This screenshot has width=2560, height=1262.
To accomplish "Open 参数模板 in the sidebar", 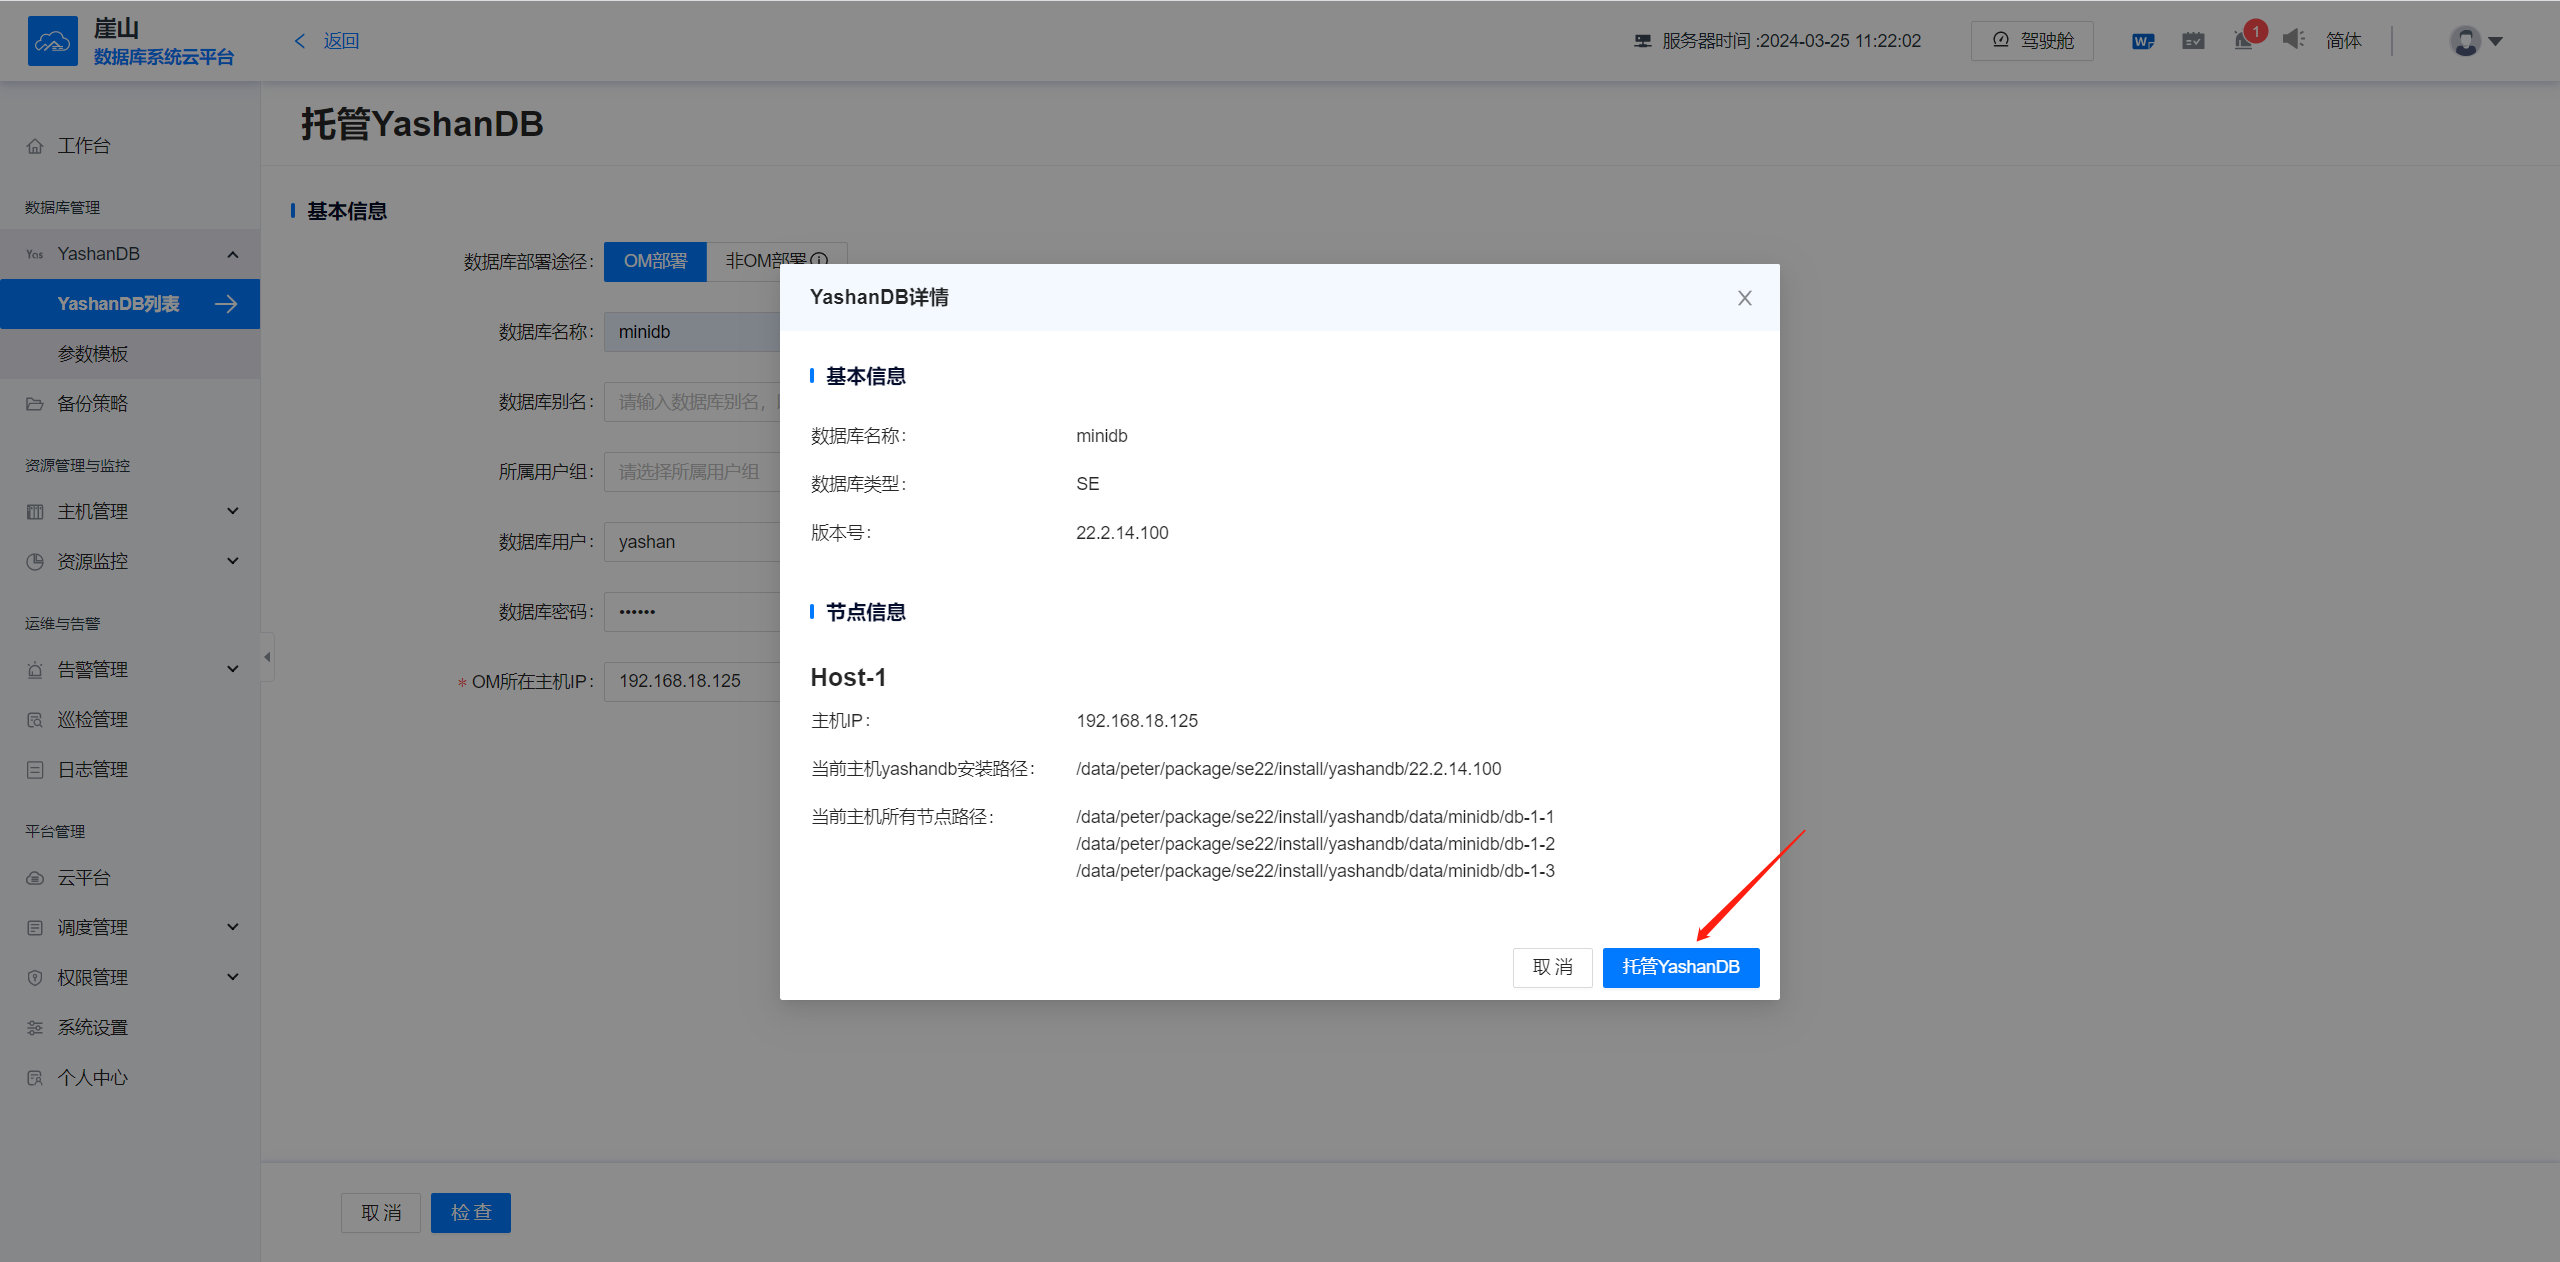I will pyautogui.click(x=93, y=354).
